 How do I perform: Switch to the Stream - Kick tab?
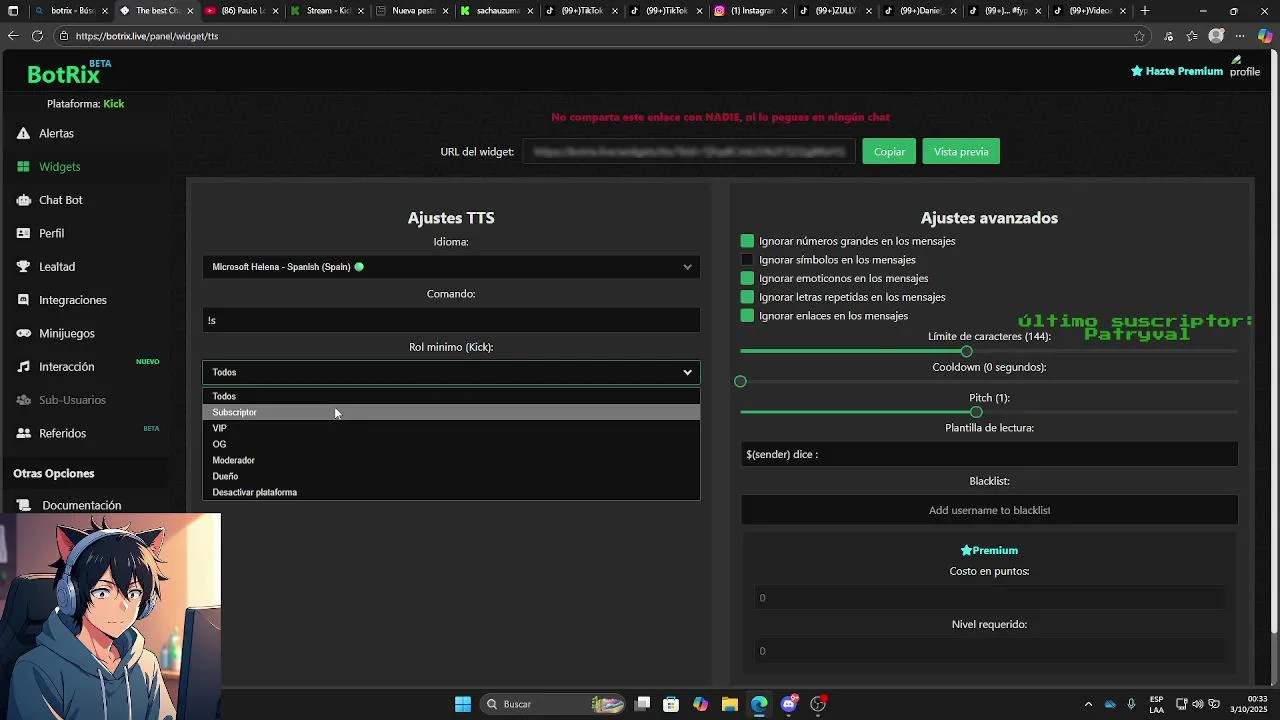coord(325,11)
